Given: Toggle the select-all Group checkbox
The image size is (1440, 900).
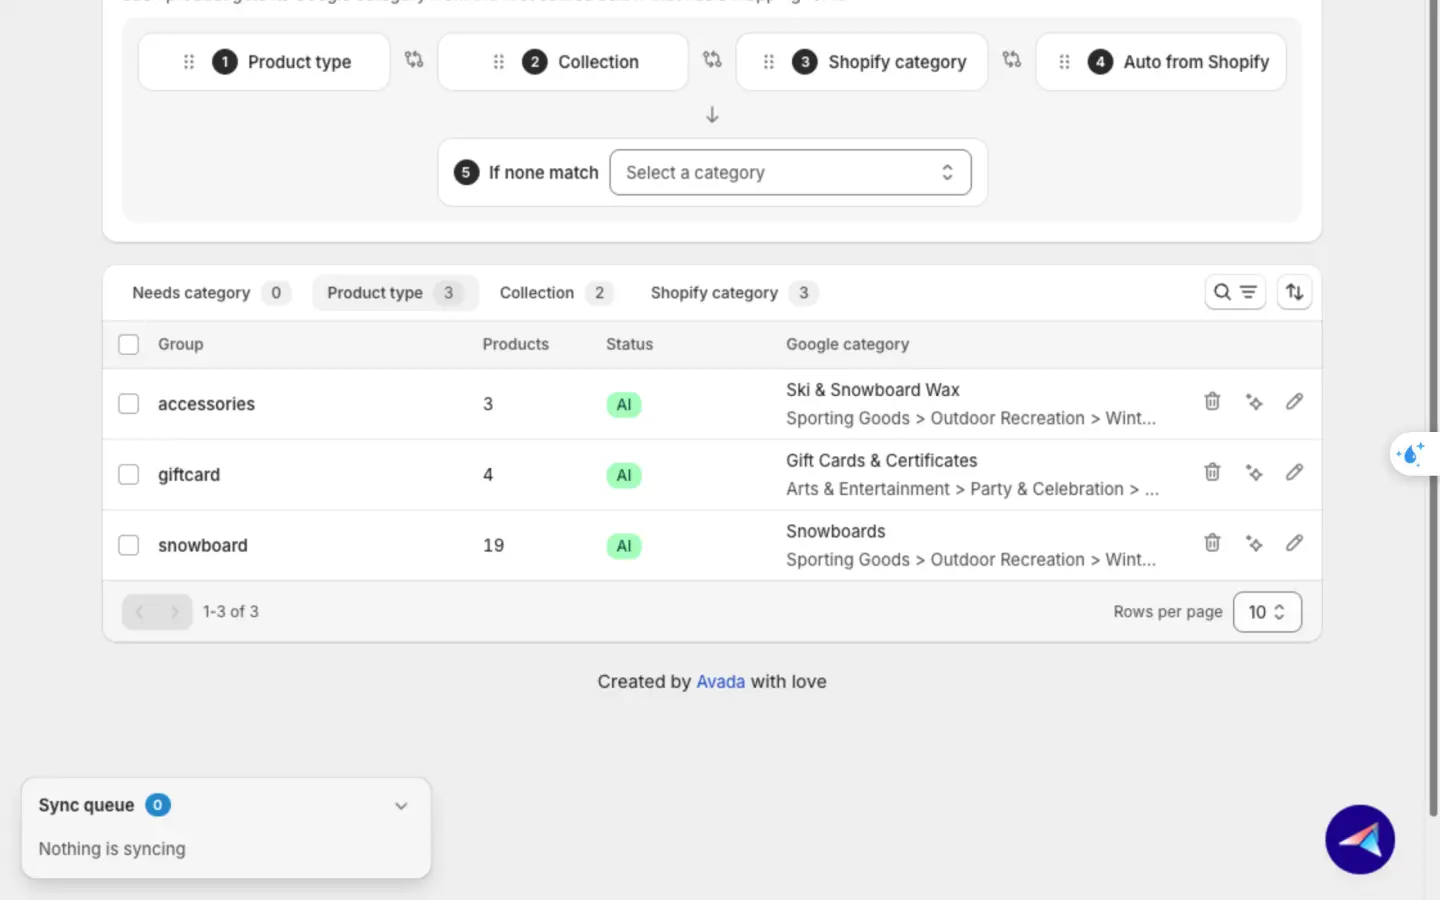Looking at the screenshot, I should (x=128, y=344).
